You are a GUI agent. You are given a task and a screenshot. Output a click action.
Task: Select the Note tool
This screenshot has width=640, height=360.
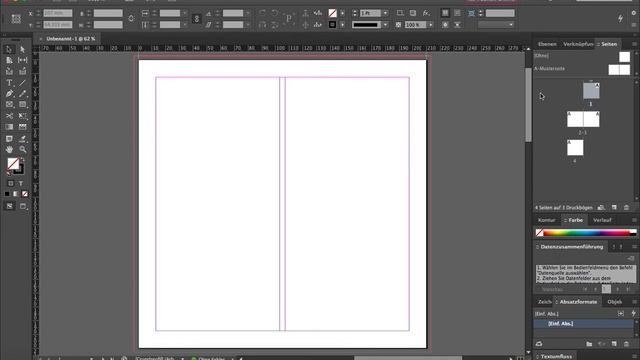pos(9,139)
